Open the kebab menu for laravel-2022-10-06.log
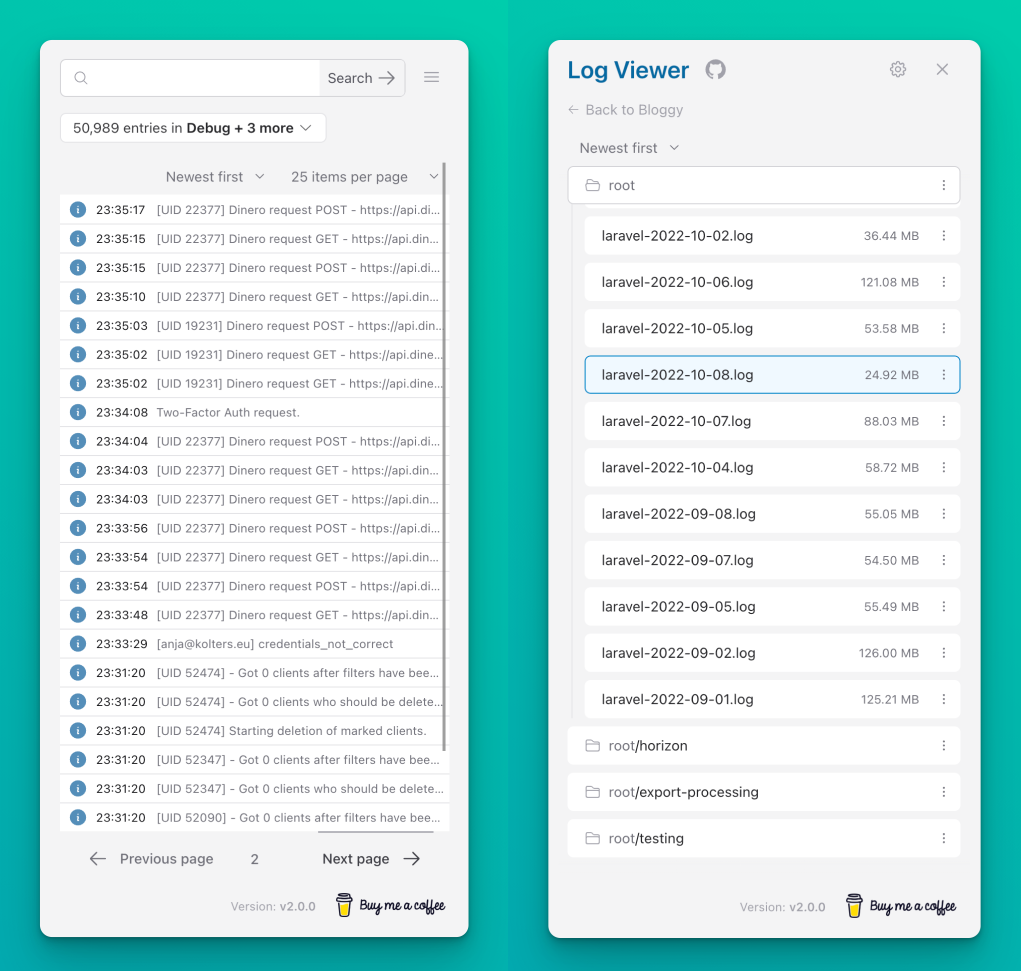Image resolution: width=1021 pixels, height=971 pixels. 943,282
